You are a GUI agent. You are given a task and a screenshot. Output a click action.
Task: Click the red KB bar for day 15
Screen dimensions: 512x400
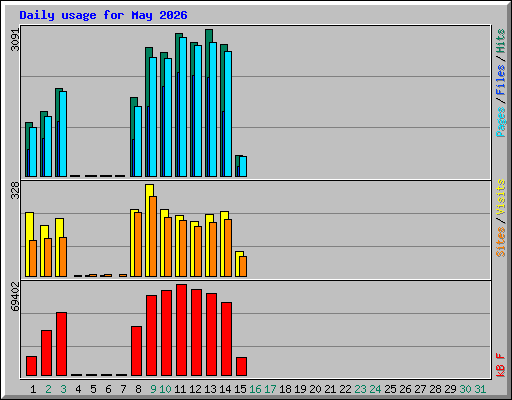tap(242, 367)
